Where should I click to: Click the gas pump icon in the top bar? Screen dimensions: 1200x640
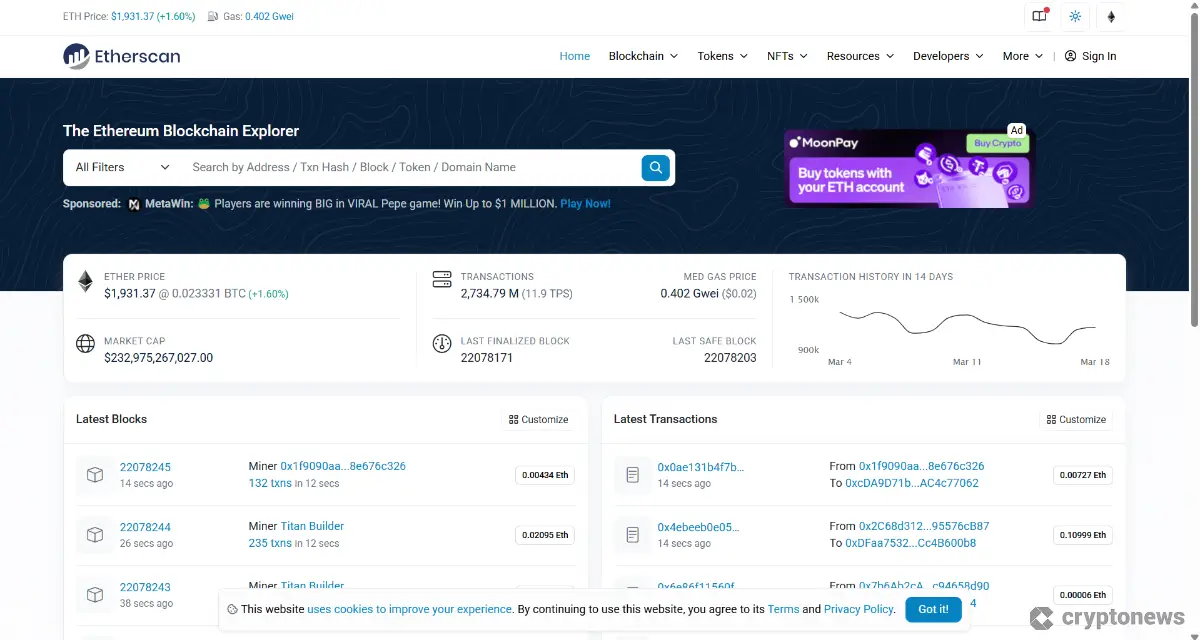coord(212,16)
